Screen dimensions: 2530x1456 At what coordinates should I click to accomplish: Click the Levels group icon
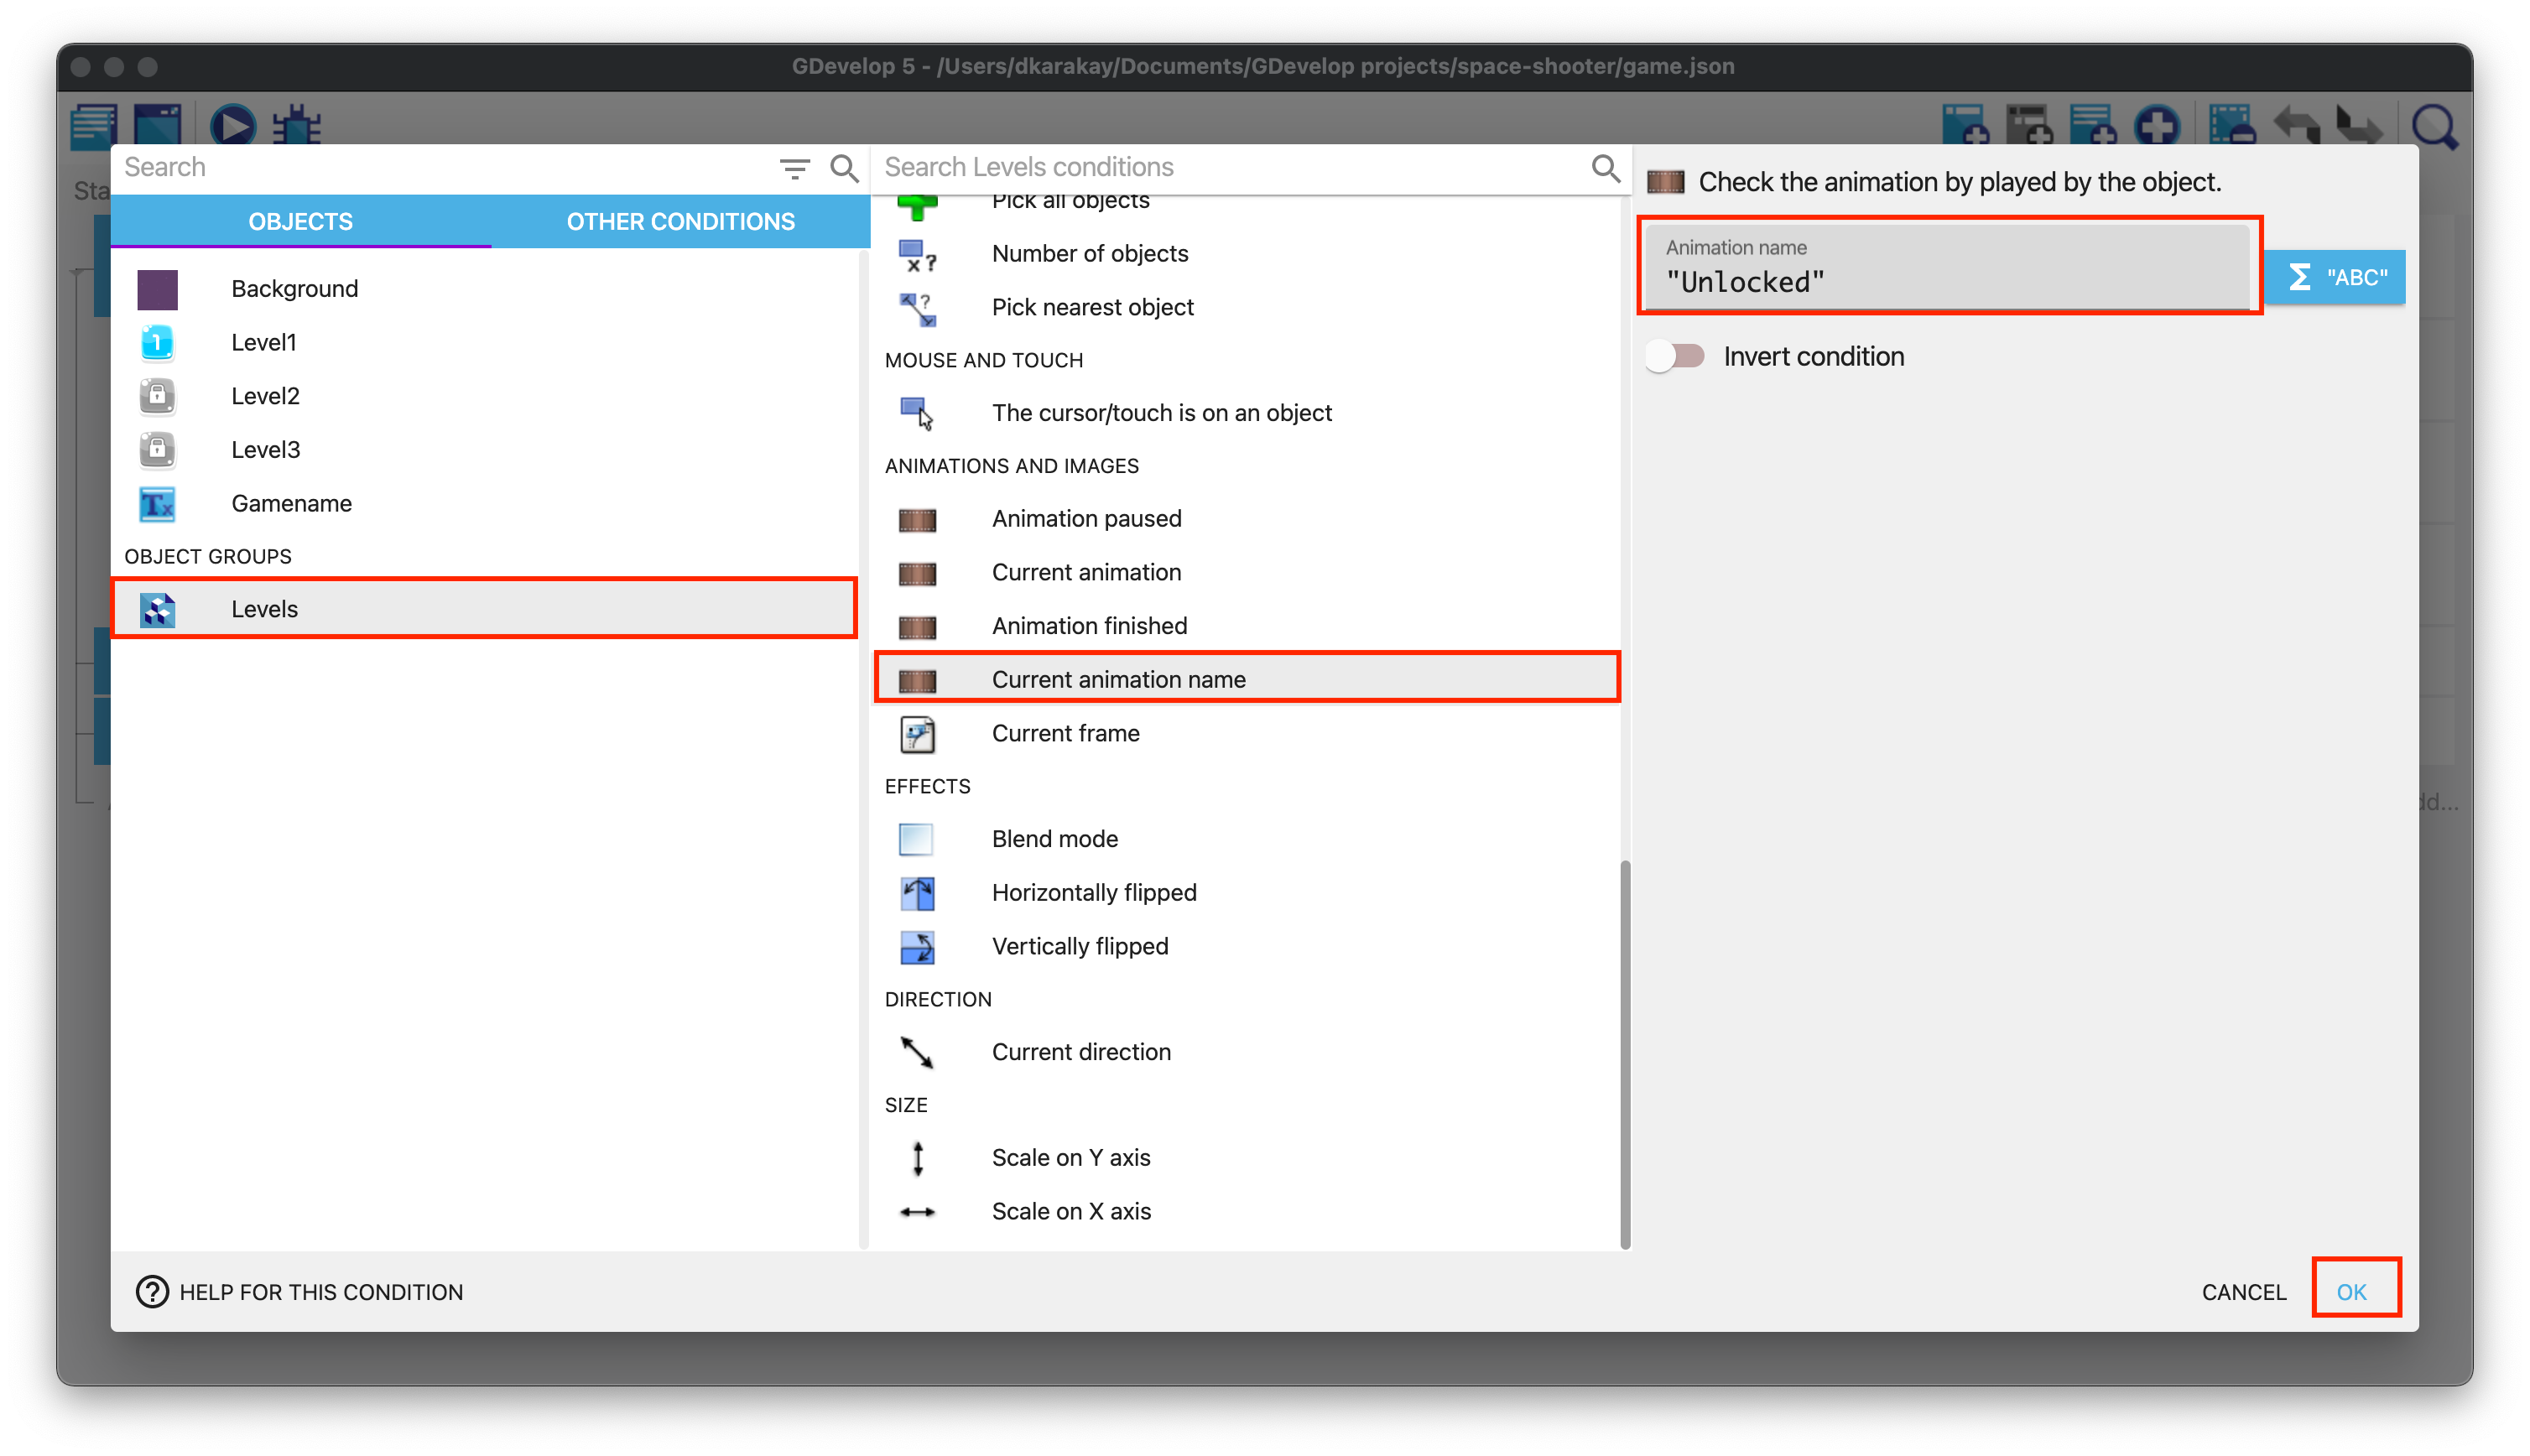157,609
